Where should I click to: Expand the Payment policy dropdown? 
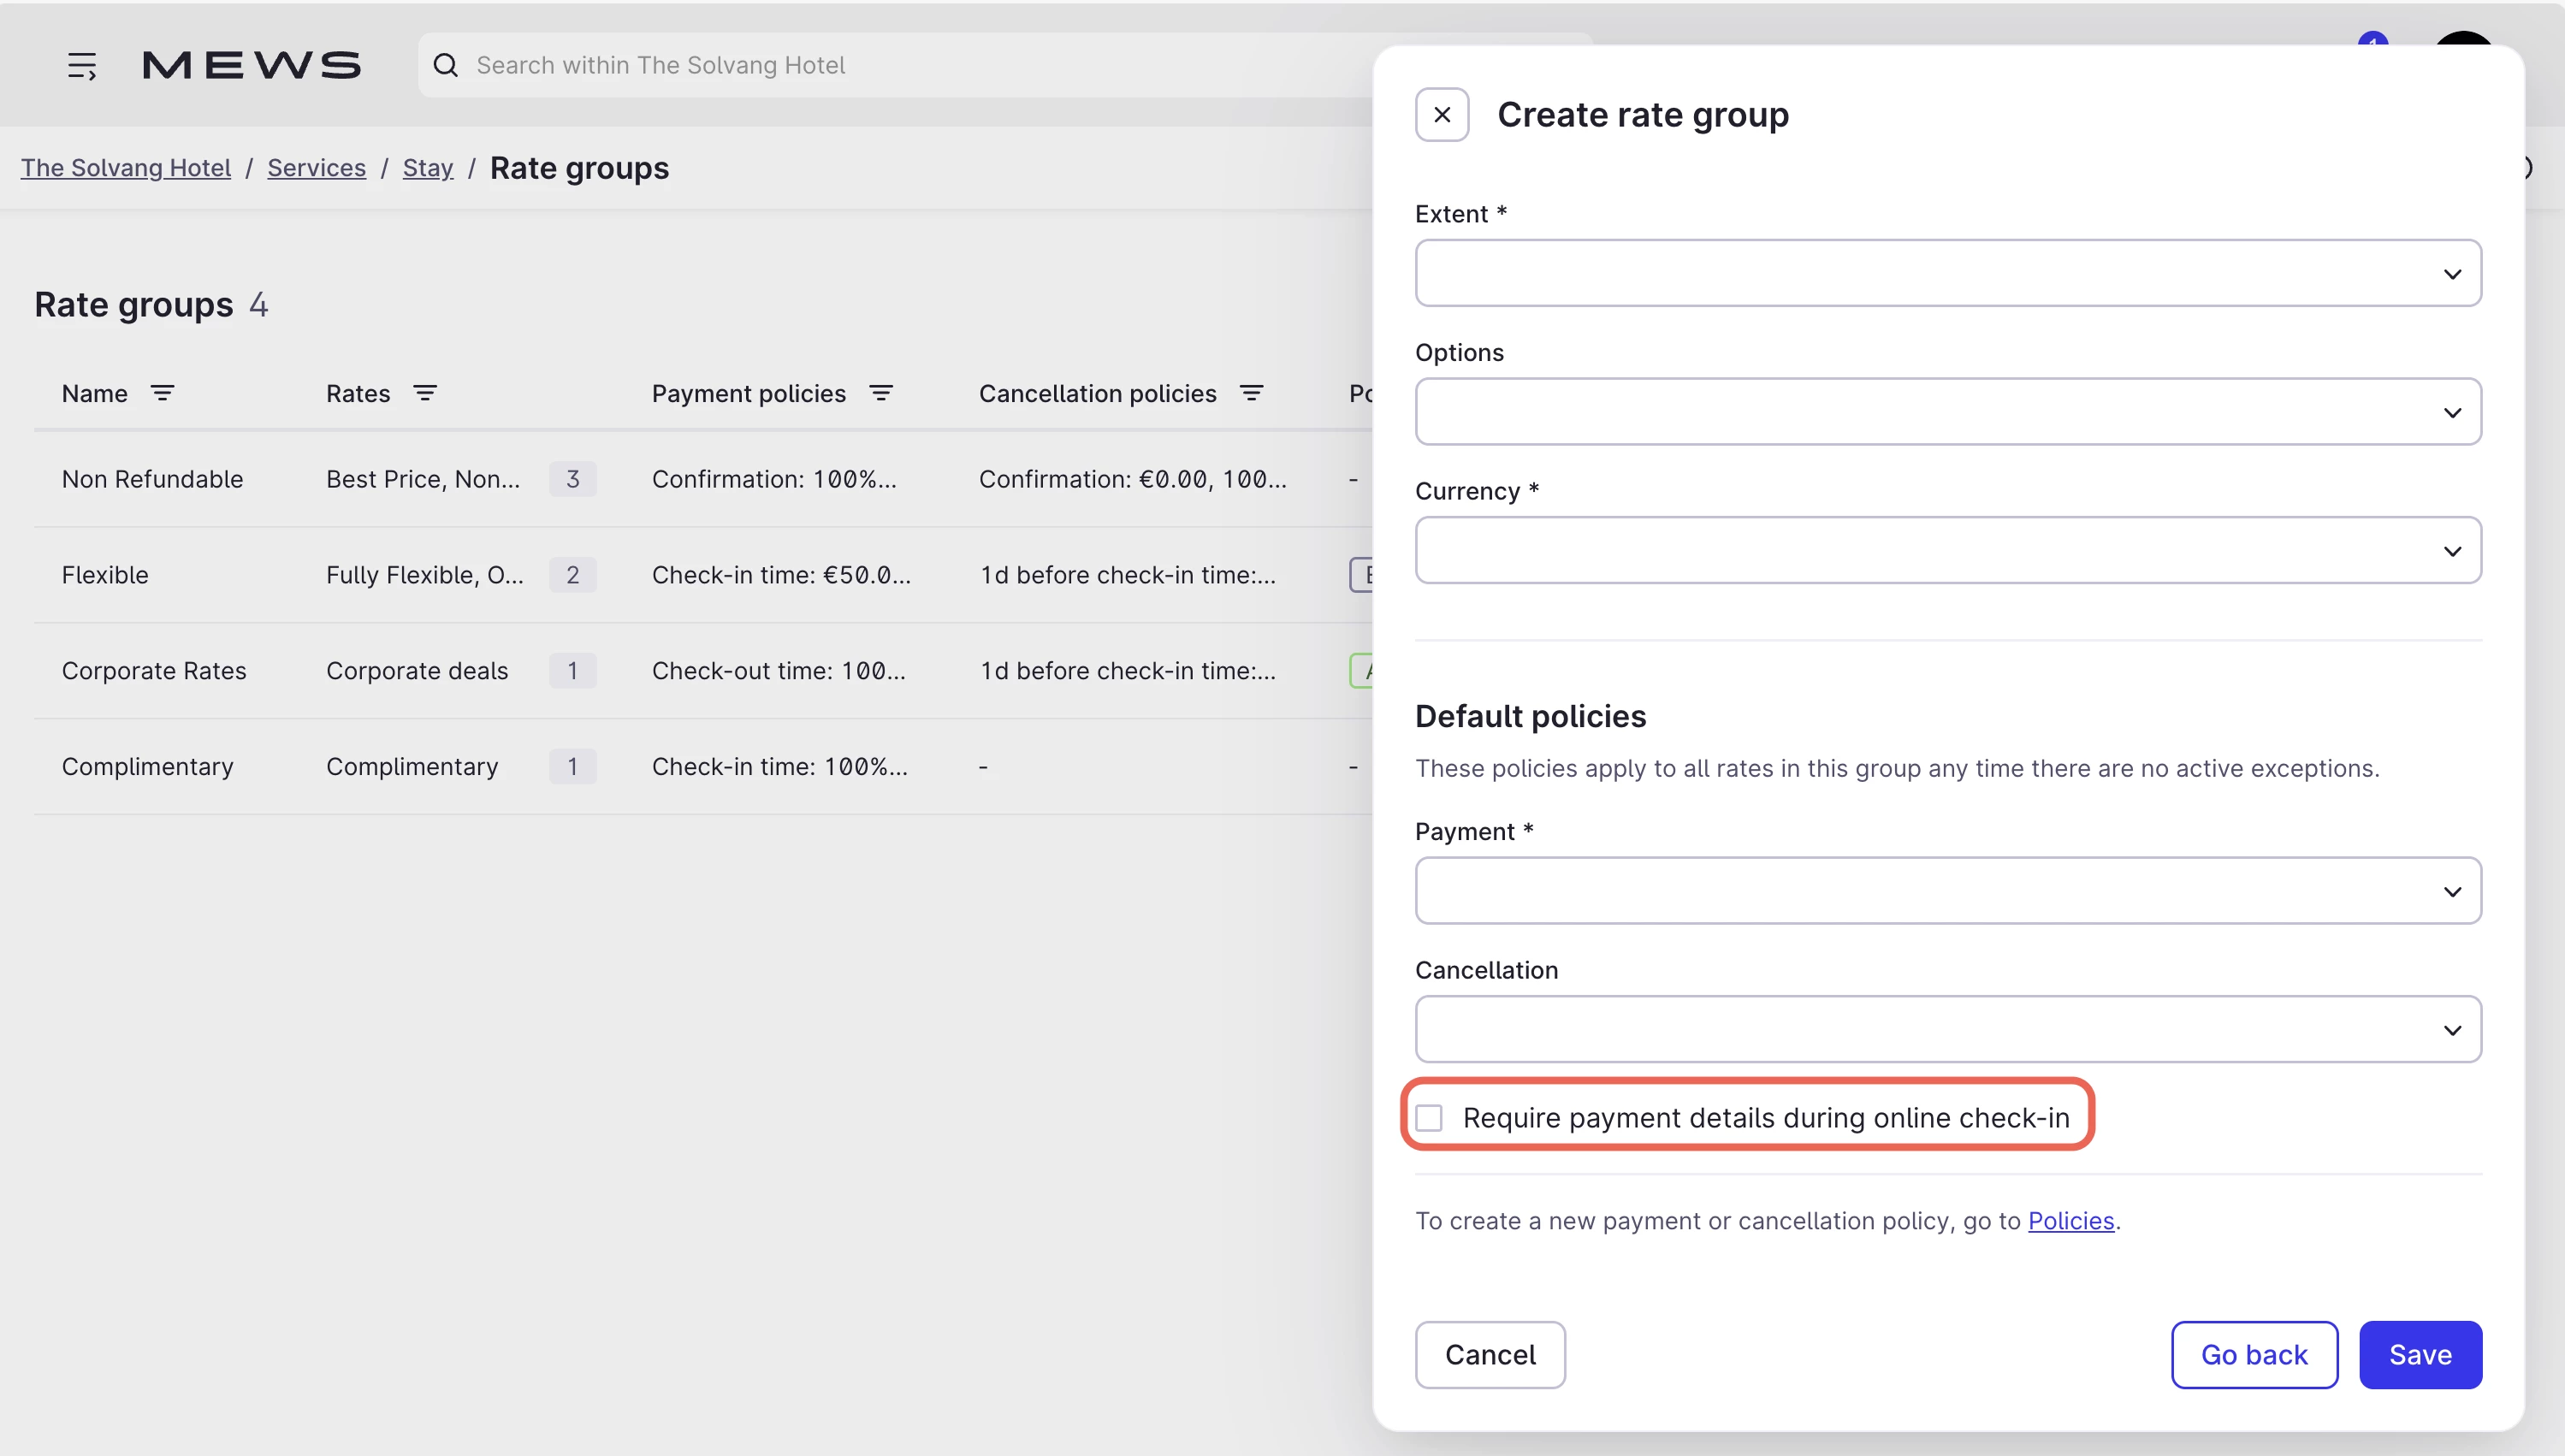(1946, 890)
